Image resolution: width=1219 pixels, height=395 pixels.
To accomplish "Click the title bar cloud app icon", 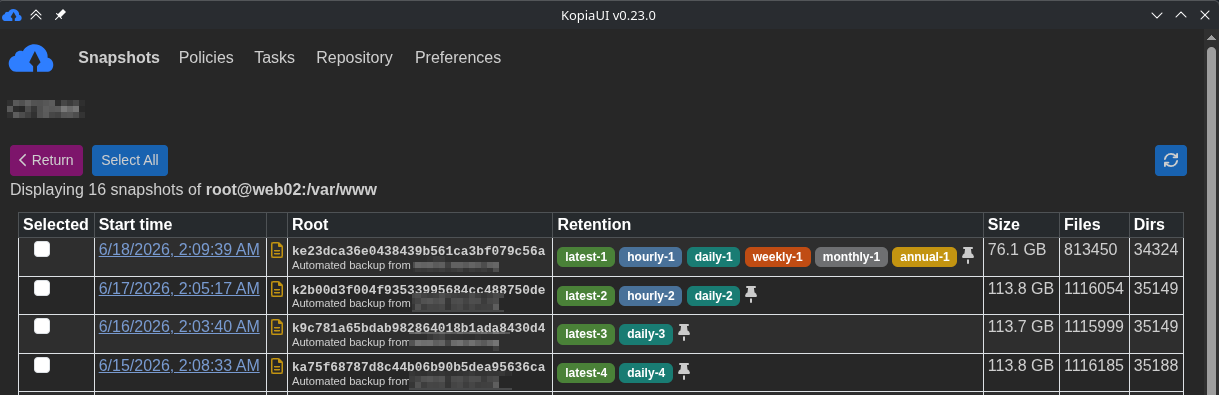I will click(12, 15).
